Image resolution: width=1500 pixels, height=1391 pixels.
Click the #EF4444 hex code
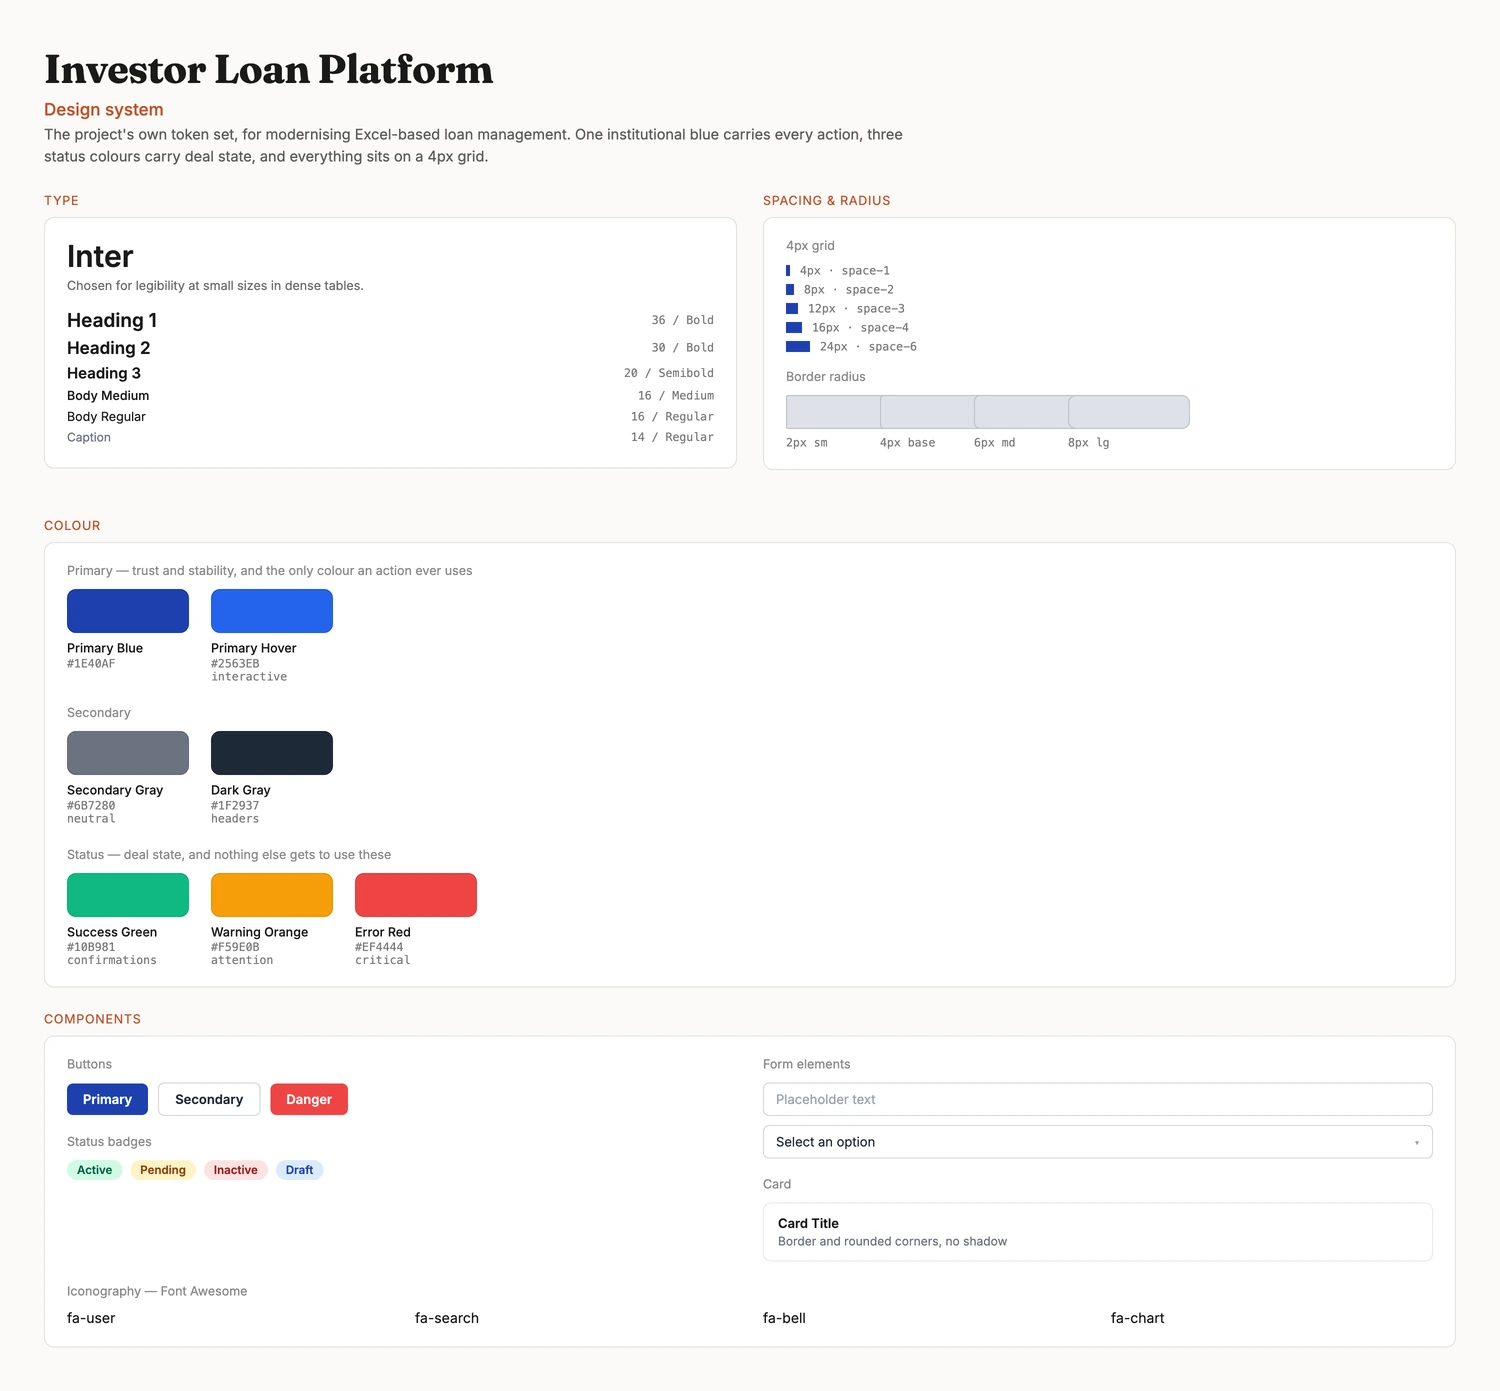coord(379,948)
